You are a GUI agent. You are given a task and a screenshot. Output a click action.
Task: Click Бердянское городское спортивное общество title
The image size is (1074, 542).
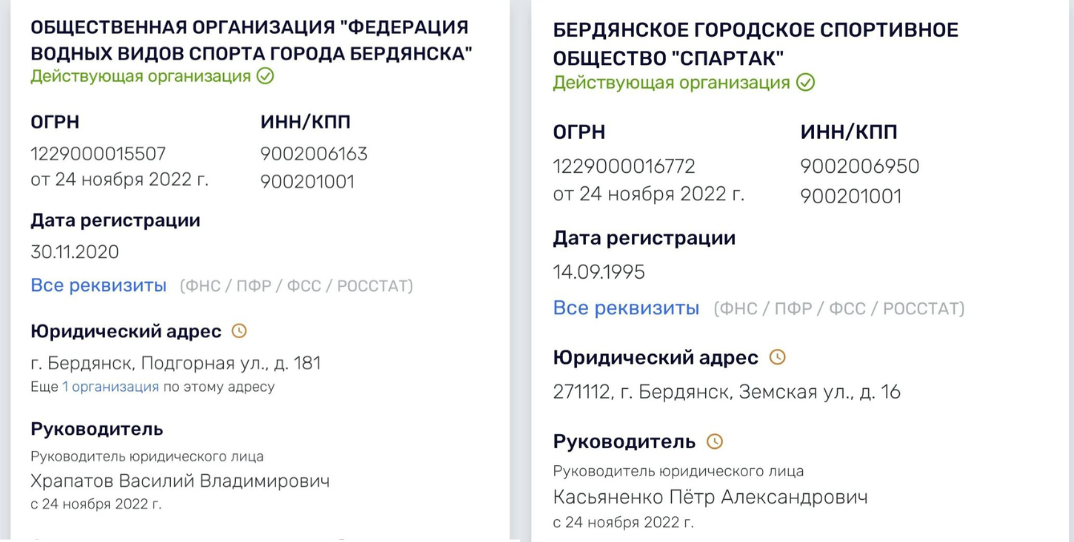tap(755, 45)
